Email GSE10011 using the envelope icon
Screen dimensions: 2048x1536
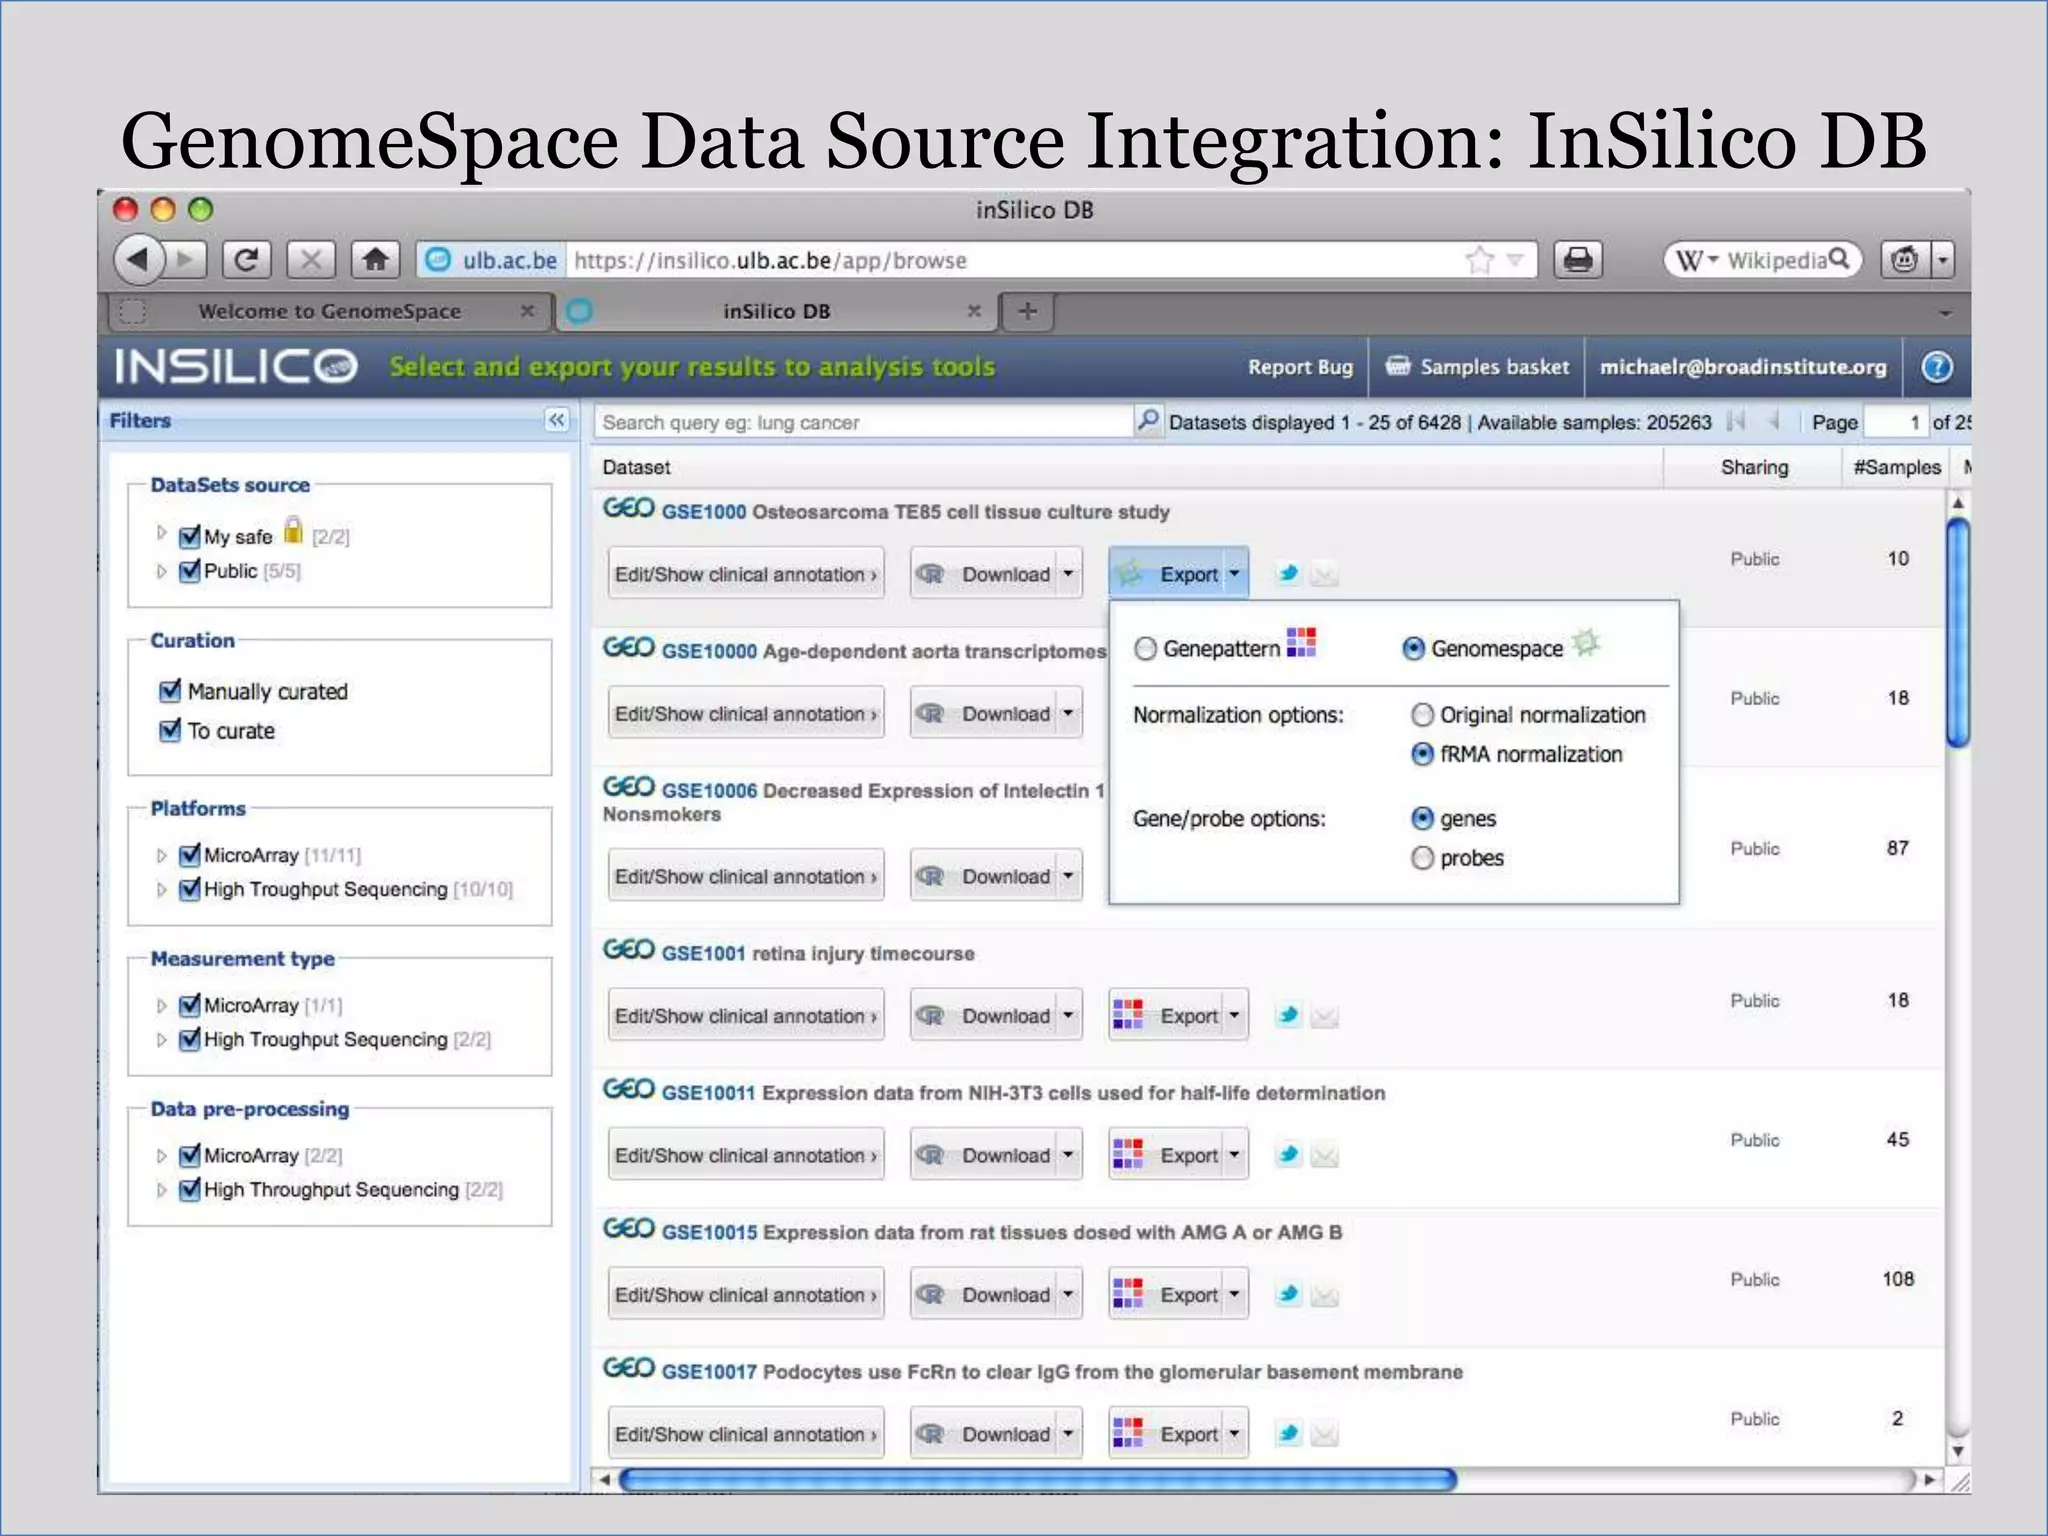[1324, 1157]
